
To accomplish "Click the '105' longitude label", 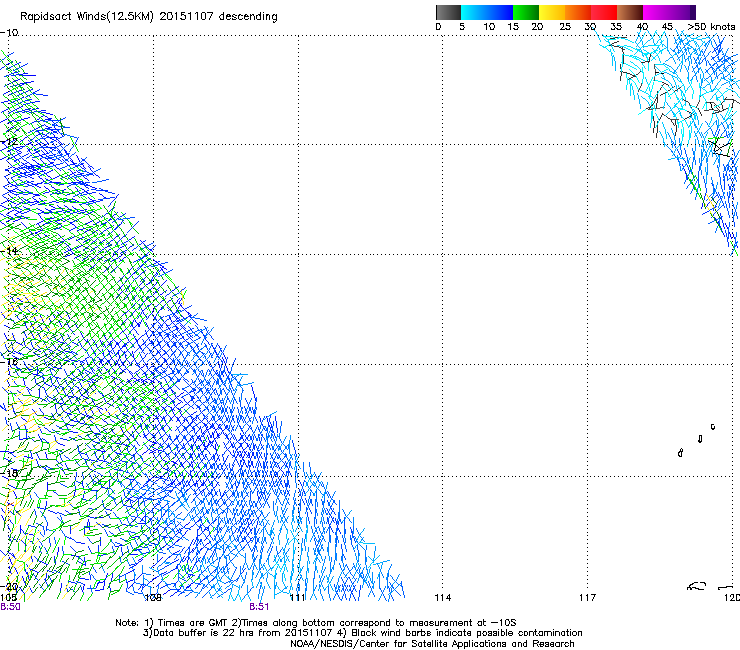I will click(x=8, y=598).
